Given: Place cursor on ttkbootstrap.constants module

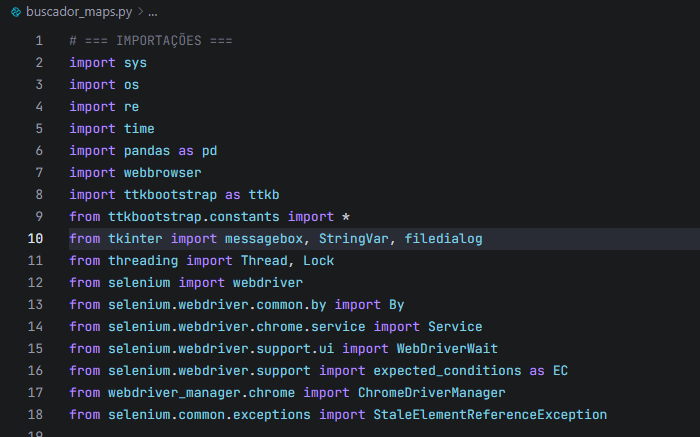Looking at the screenshot, I should click(x=194, y=217).
